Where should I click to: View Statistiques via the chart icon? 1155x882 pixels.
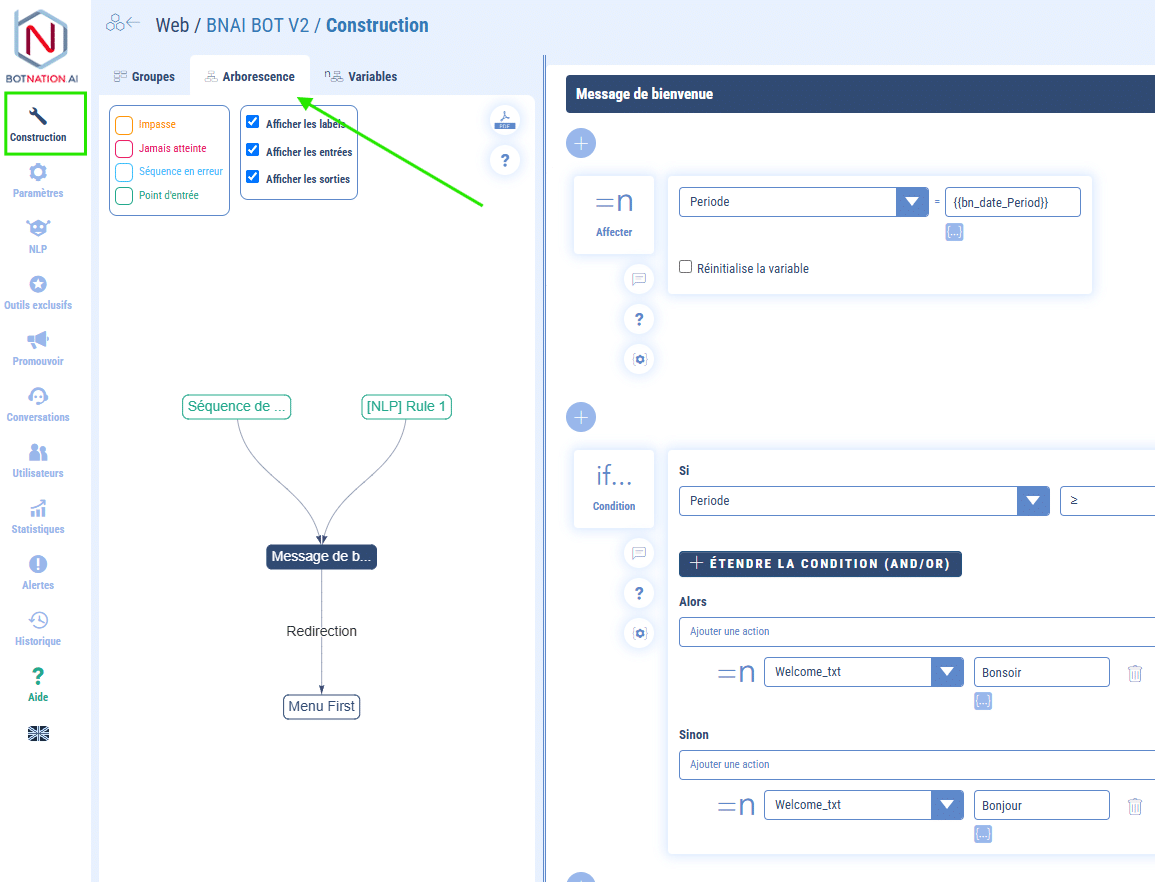point(37,516)
